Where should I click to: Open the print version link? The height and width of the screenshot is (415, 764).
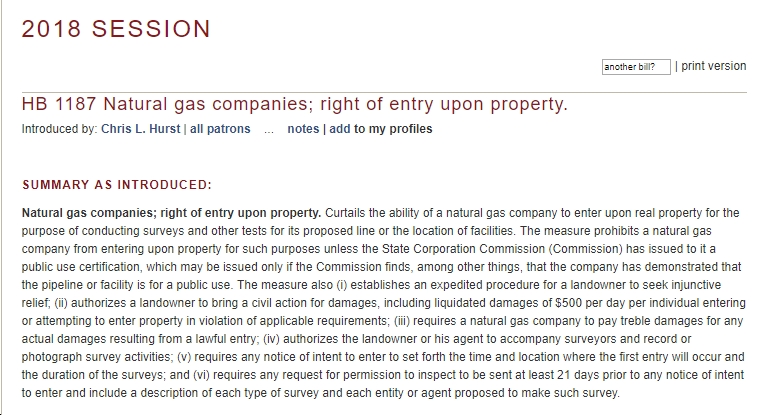(x=713, y=66)
